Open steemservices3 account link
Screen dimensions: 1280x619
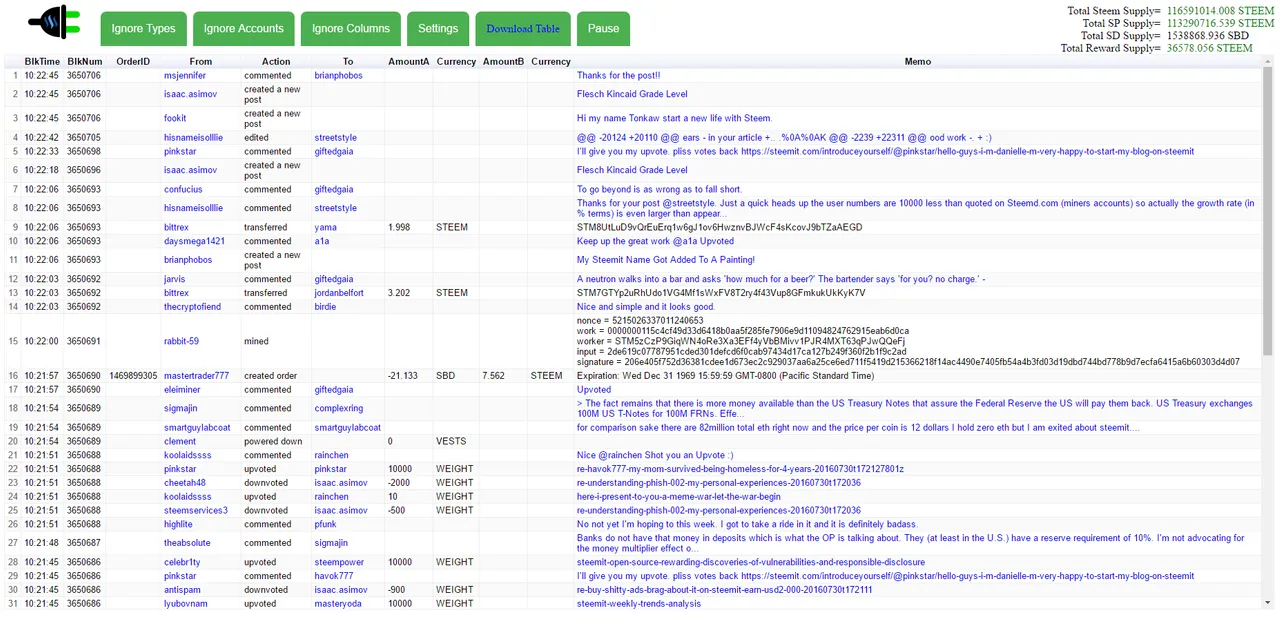(x=196, y=511)
